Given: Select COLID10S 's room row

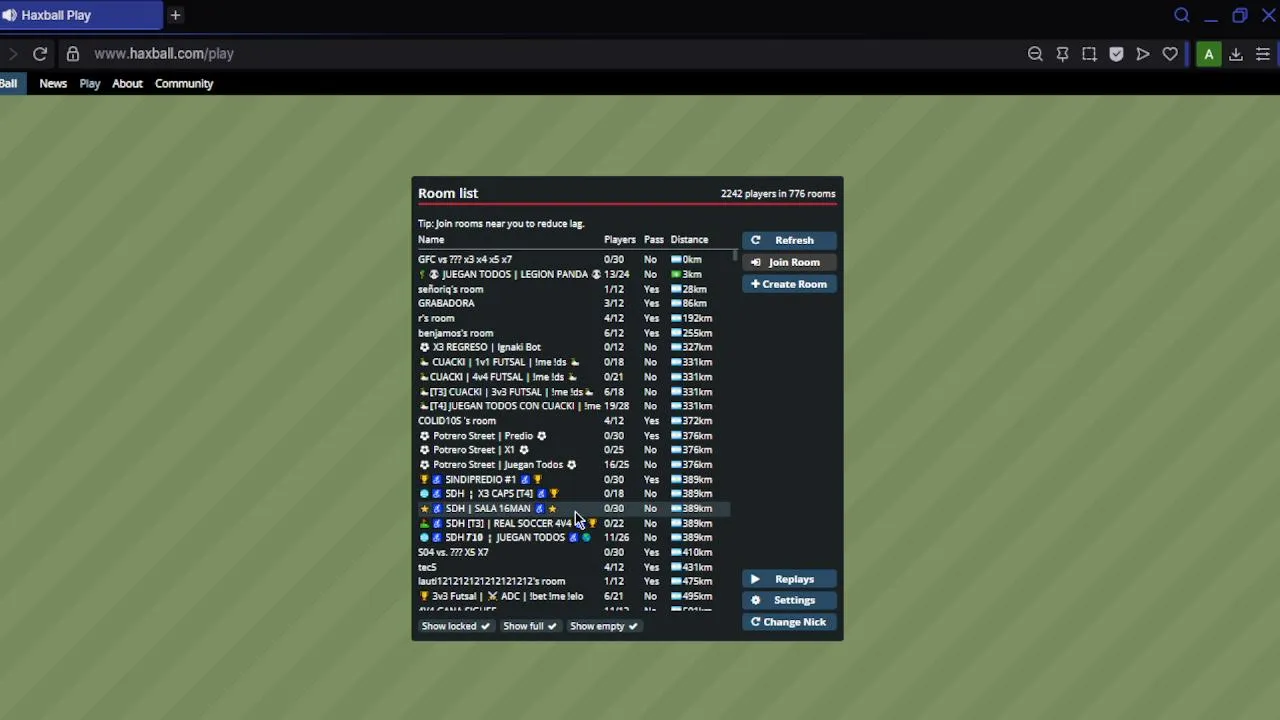Looking at the screenshot, I should pyautogui.click(x=574, y=421).
